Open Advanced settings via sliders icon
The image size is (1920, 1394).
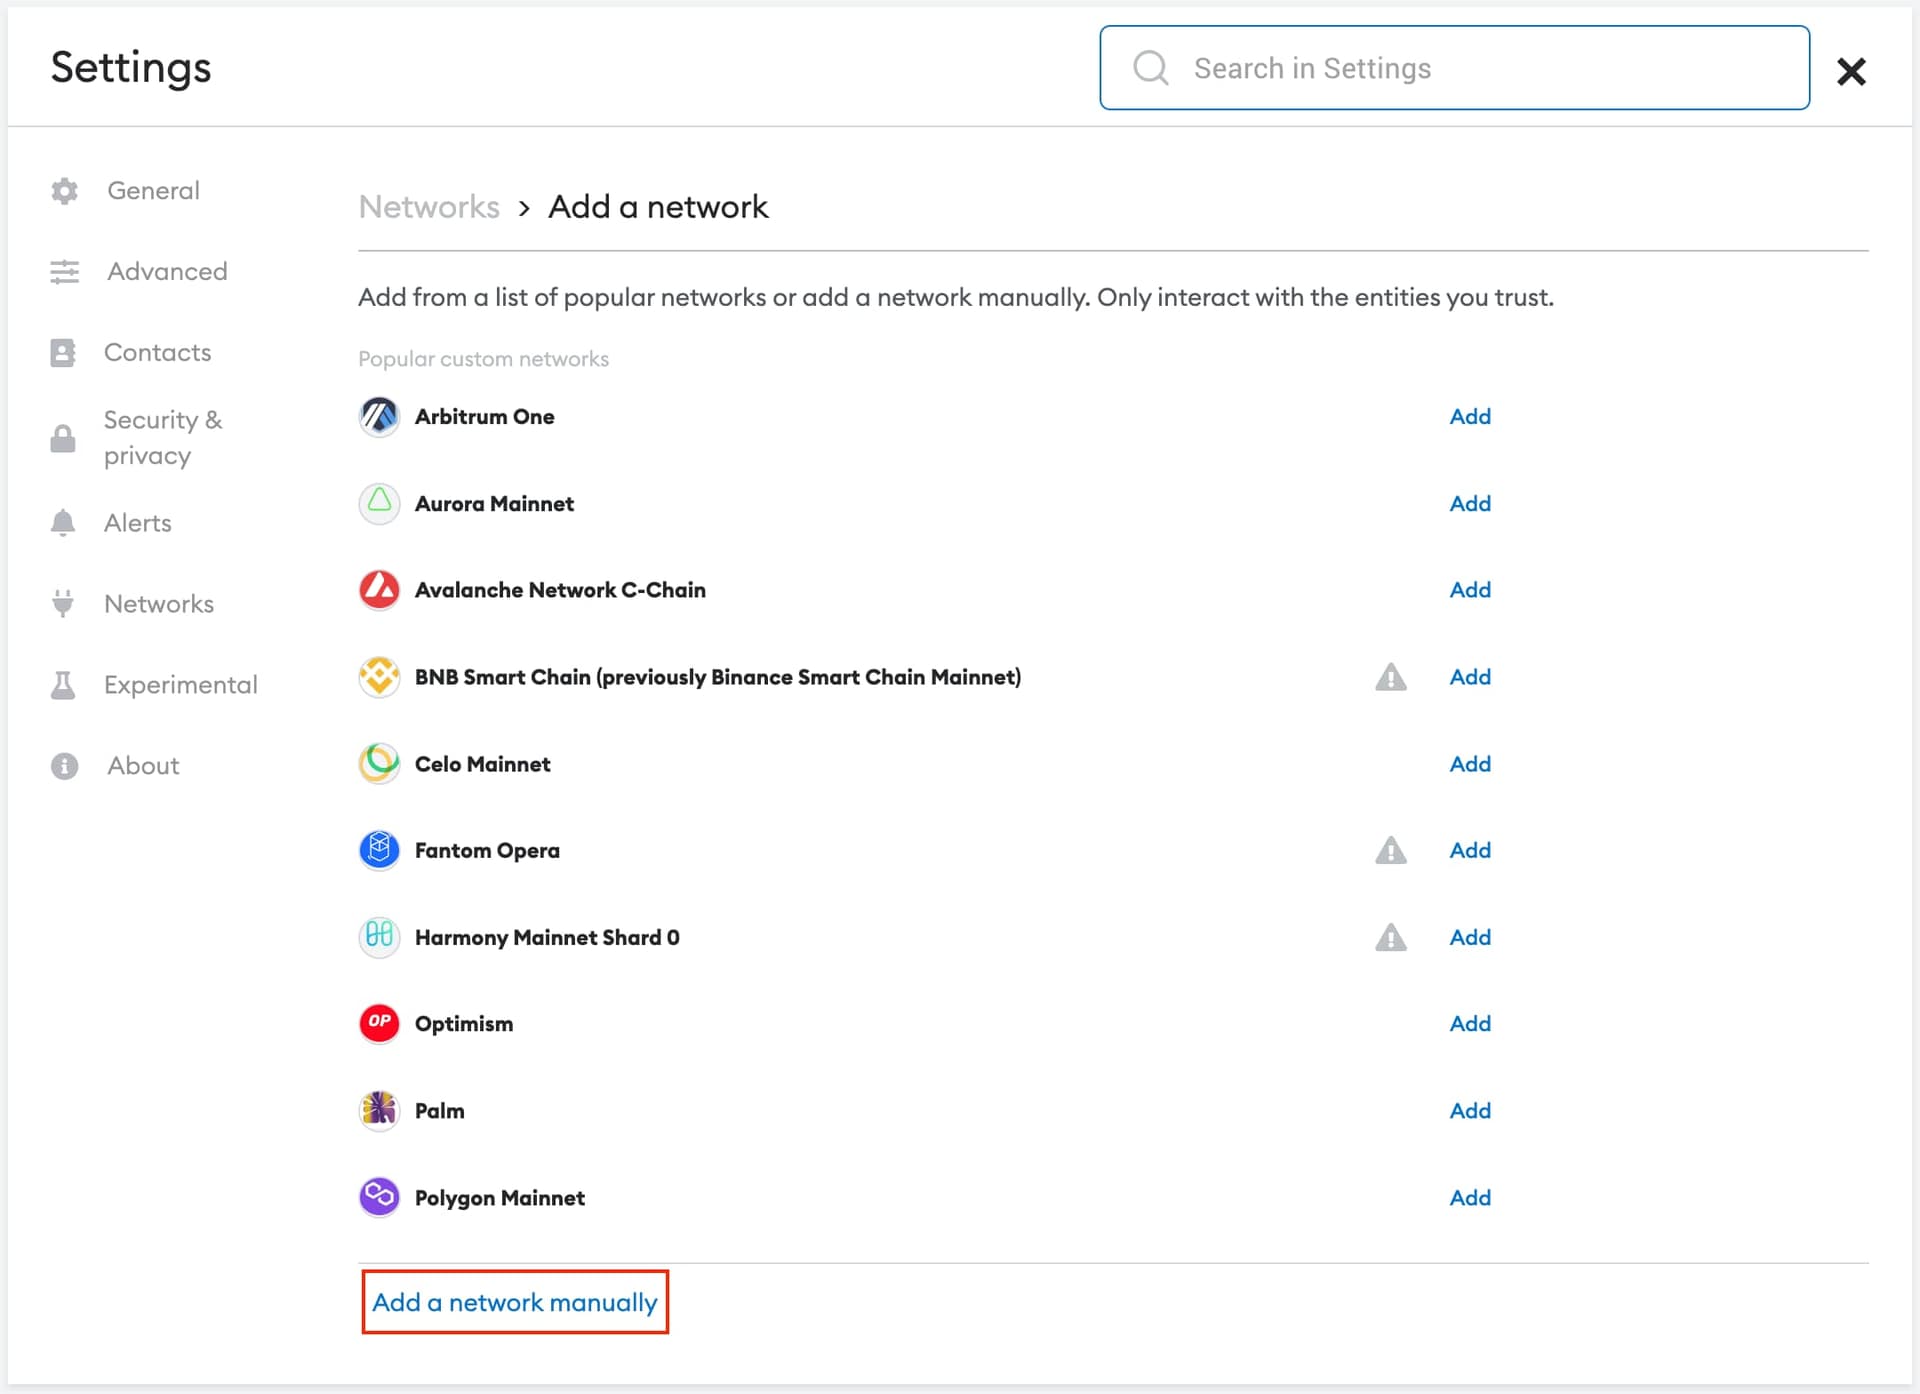(64, 271)
